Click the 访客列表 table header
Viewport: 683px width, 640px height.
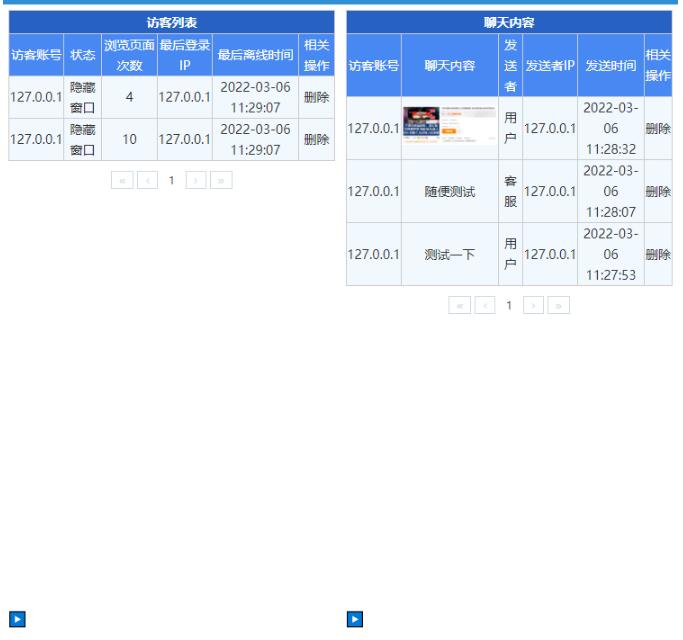click(x=171, y=22)
